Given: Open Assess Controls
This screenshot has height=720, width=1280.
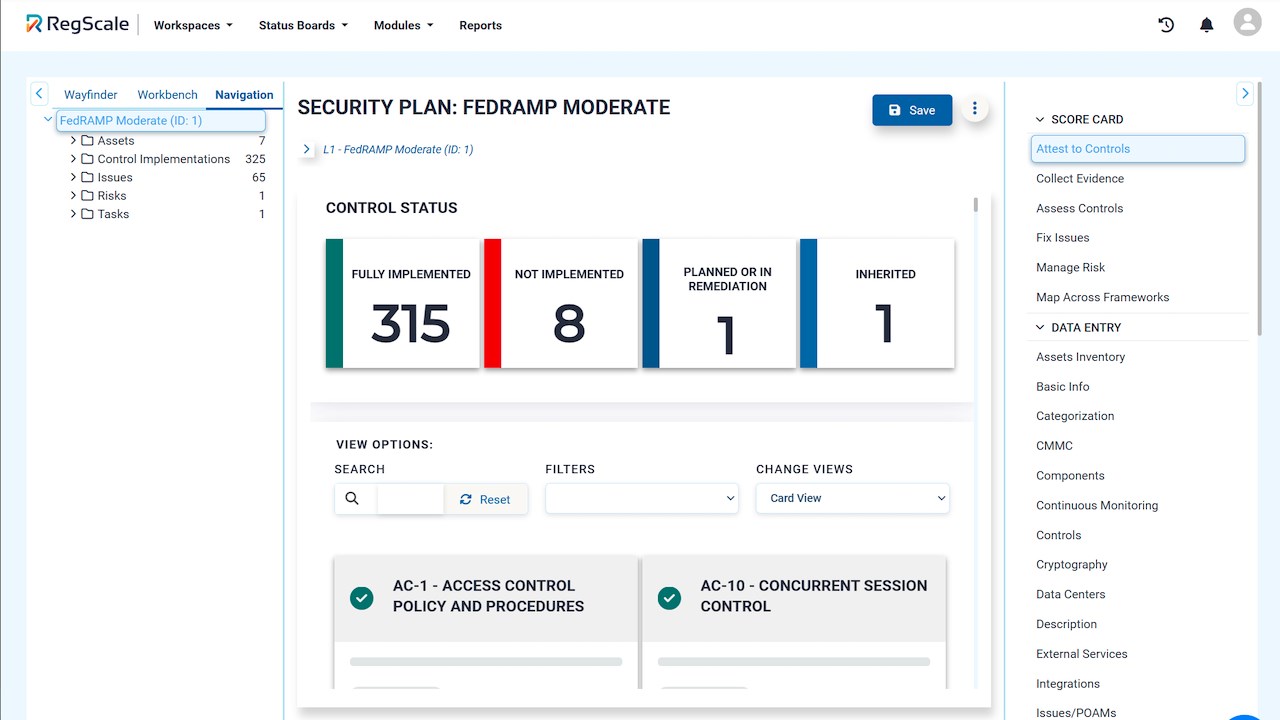Looking at the screenshot, I should click(1080, 208).
